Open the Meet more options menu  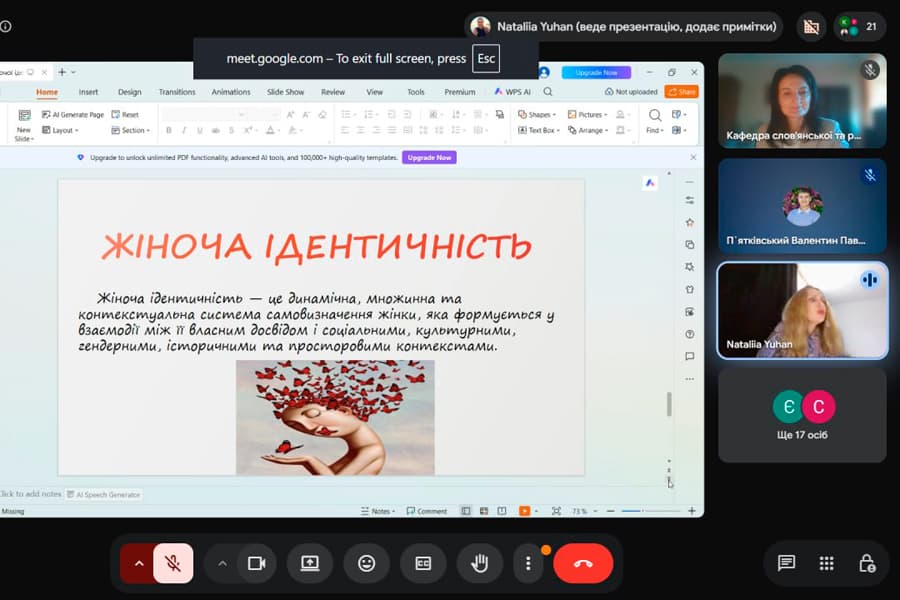pos(528,563)
